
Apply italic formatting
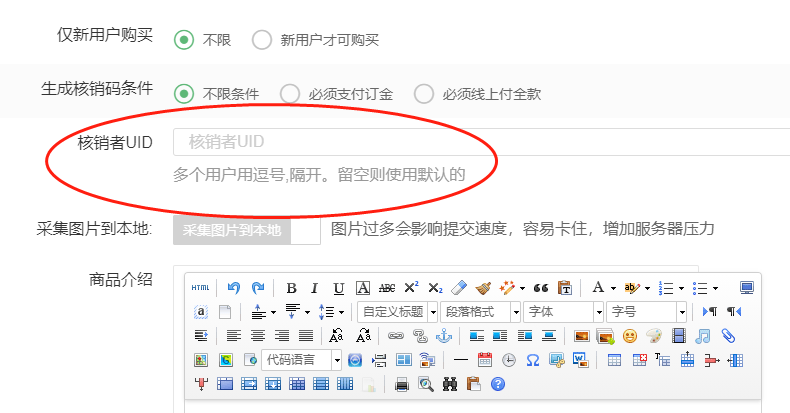pos(315,288)
